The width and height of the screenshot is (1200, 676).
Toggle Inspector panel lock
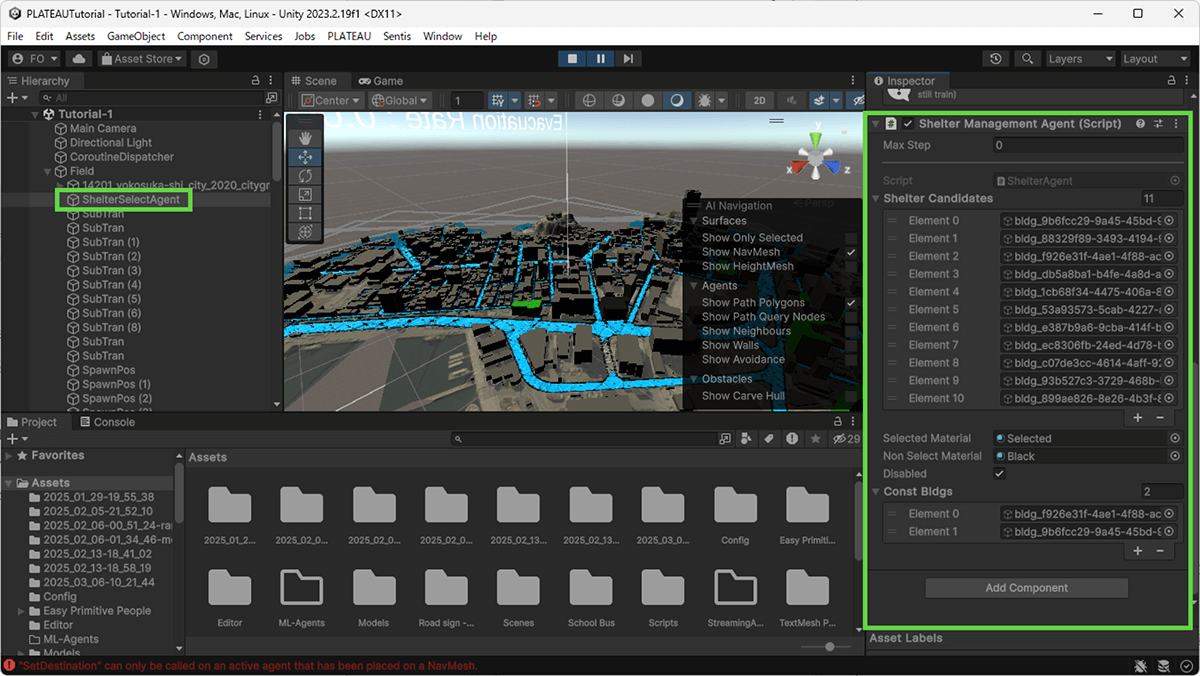(1174, 81)
